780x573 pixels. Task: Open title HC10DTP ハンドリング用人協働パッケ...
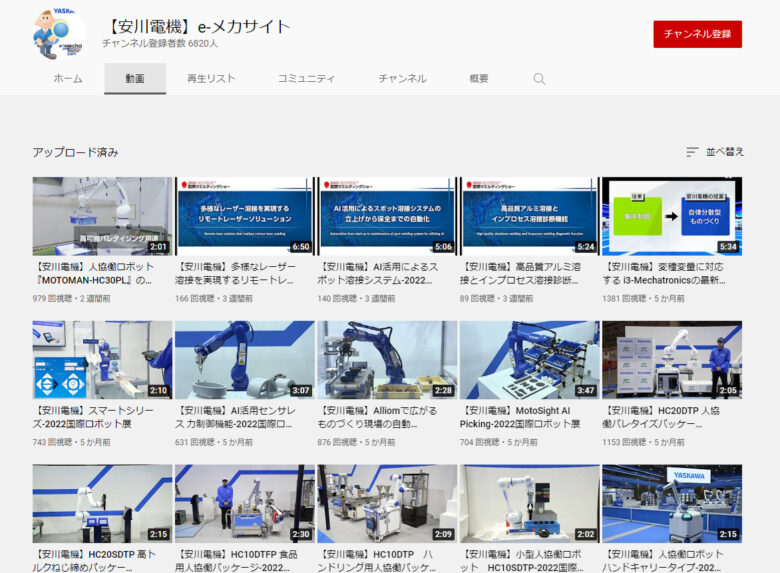[x=377, y=561]
